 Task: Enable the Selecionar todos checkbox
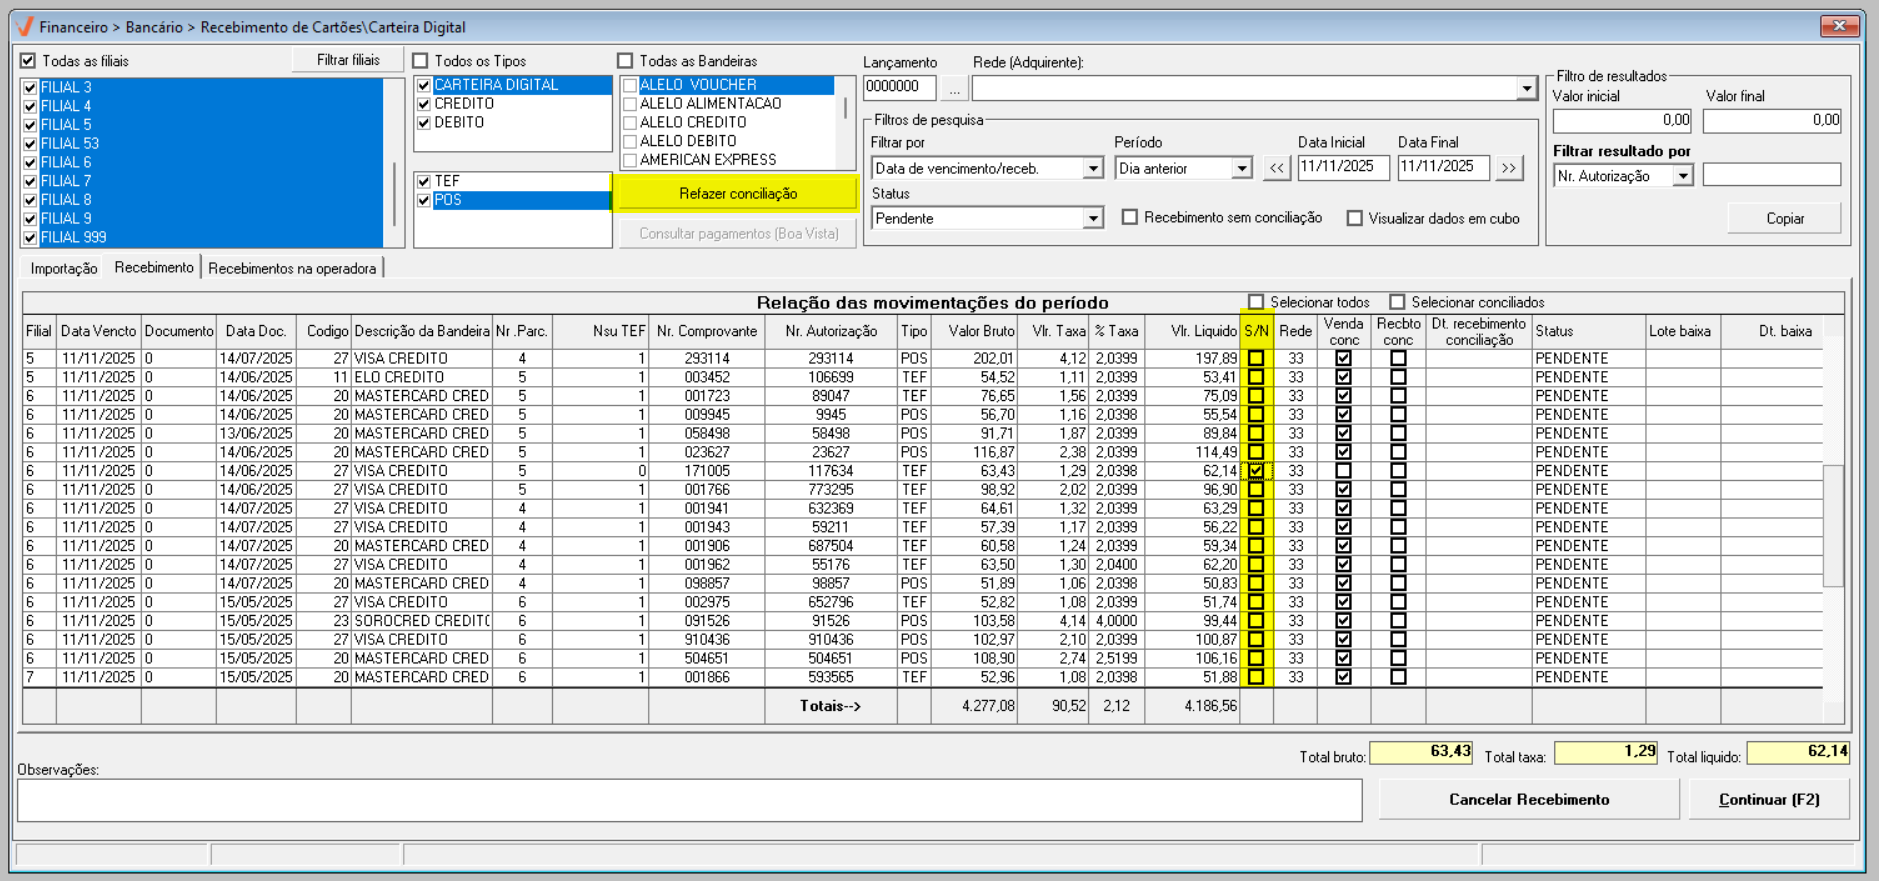pyautogui.click(x=1257, y=302)
